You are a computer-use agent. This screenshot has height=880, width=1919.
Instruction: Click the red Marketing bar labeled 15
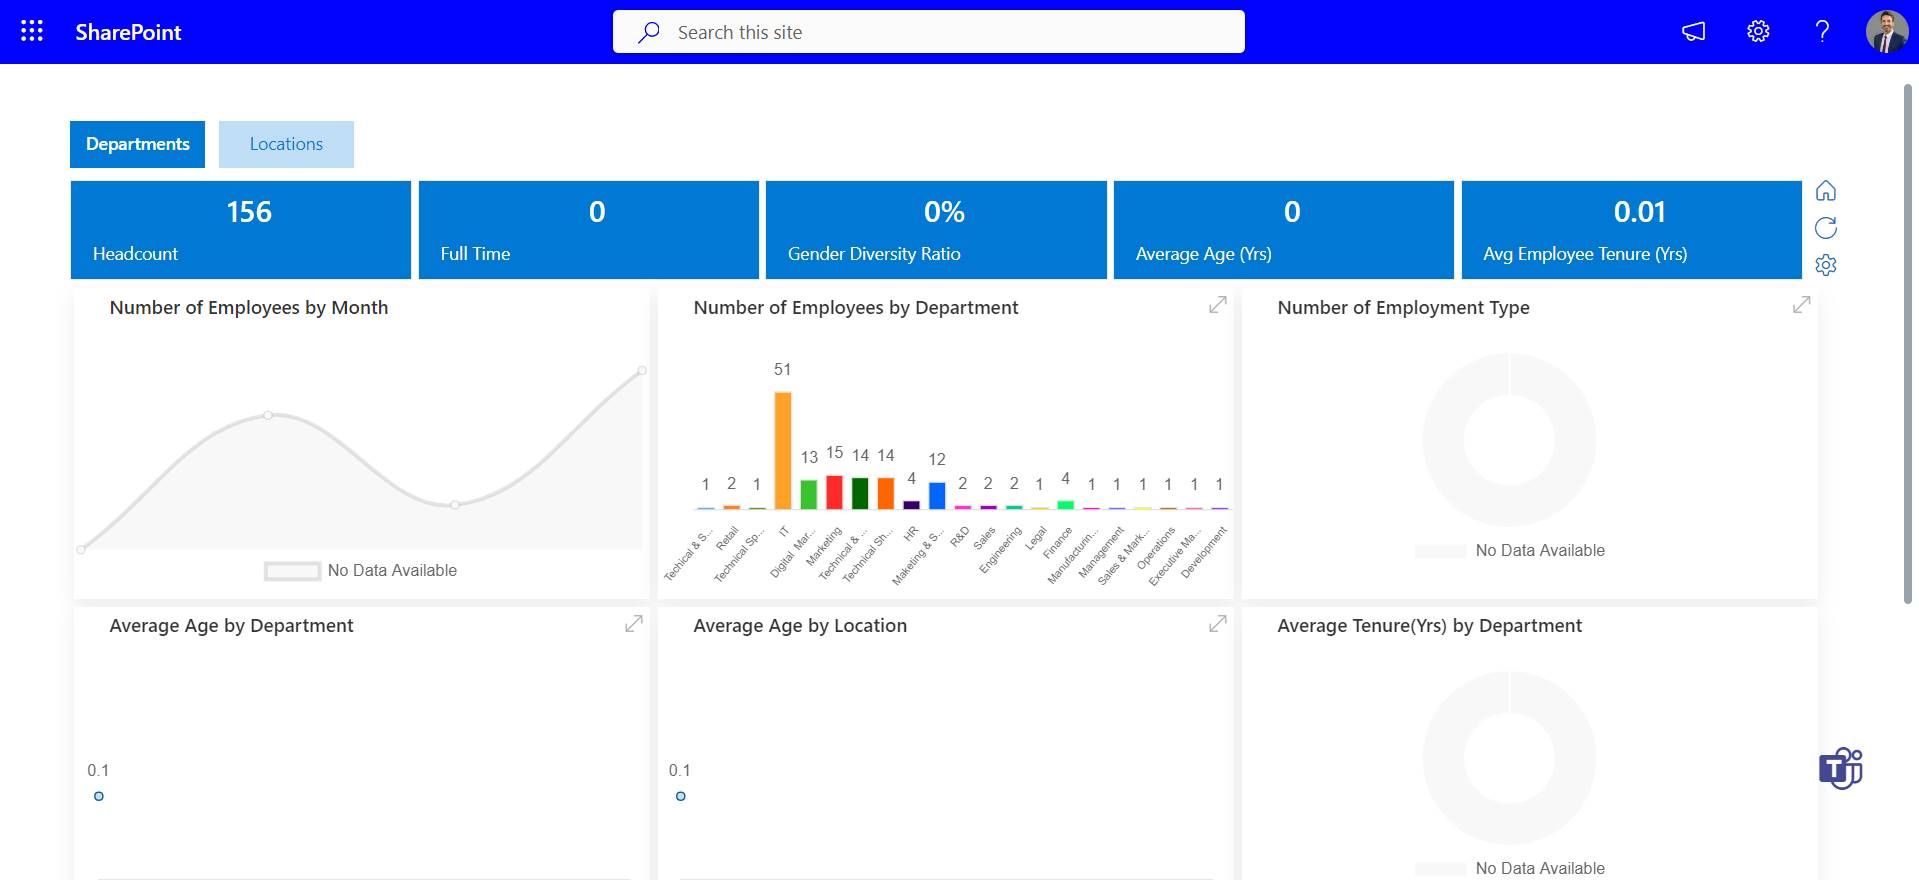(834, 492)
